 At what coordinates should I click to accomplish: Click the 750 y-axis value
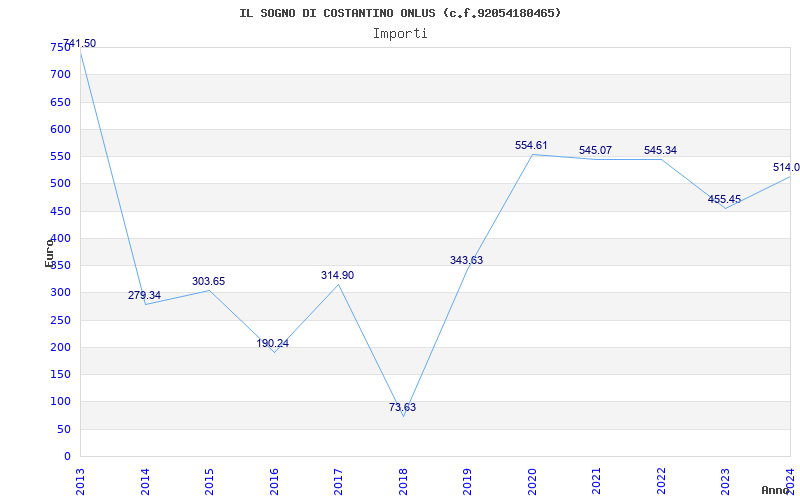(x=60, y=47)
